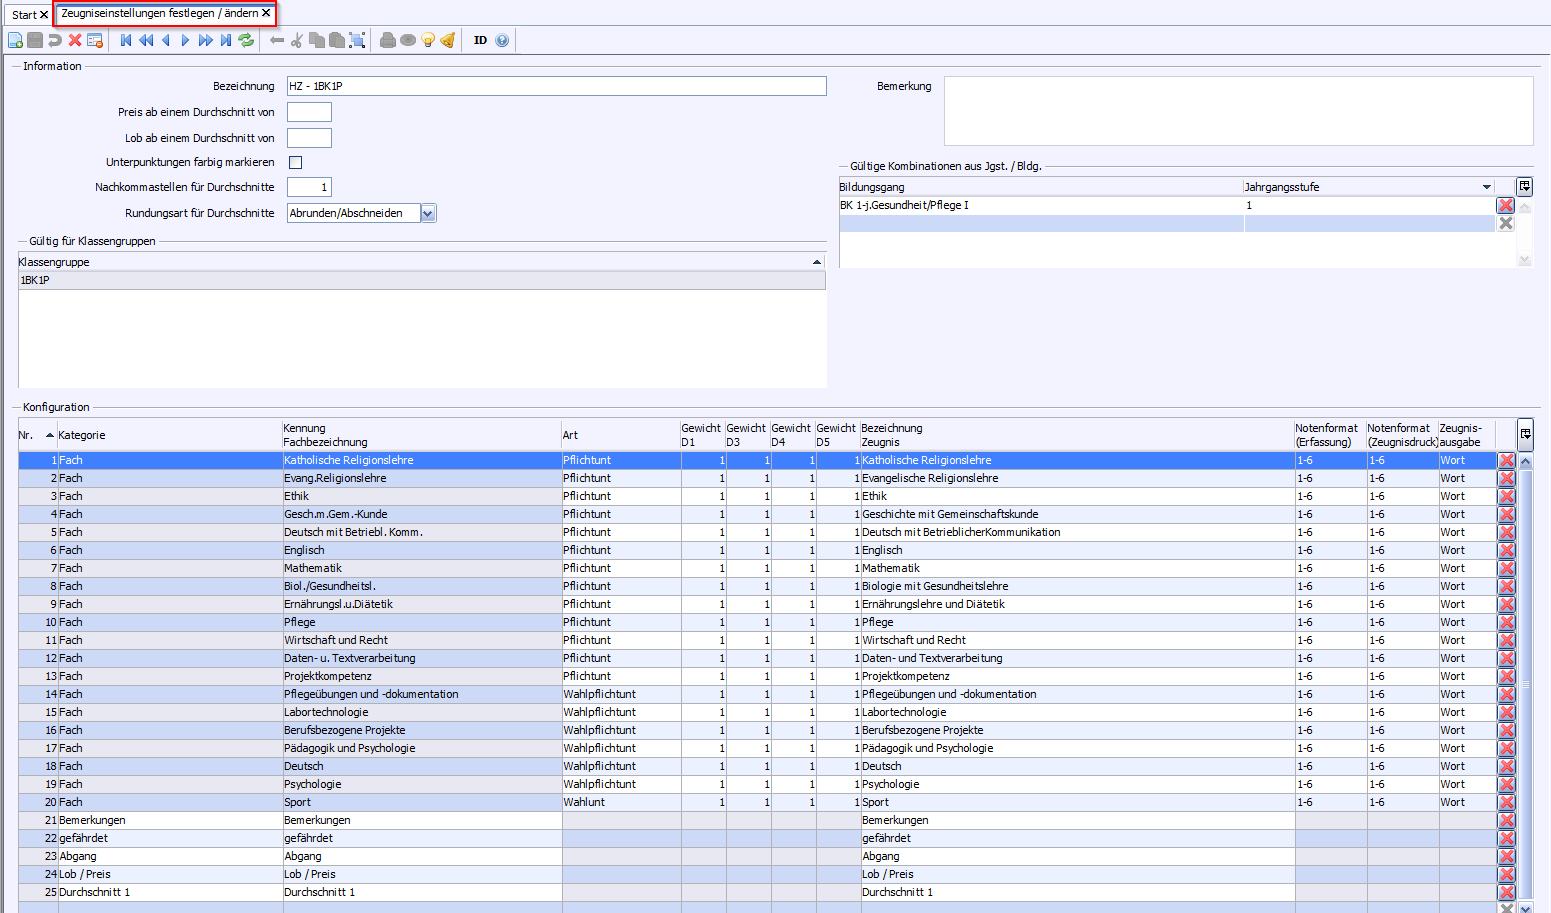Open help with the question mark icon
Screen dimensions: 1551x913
[x=502, y=40]
